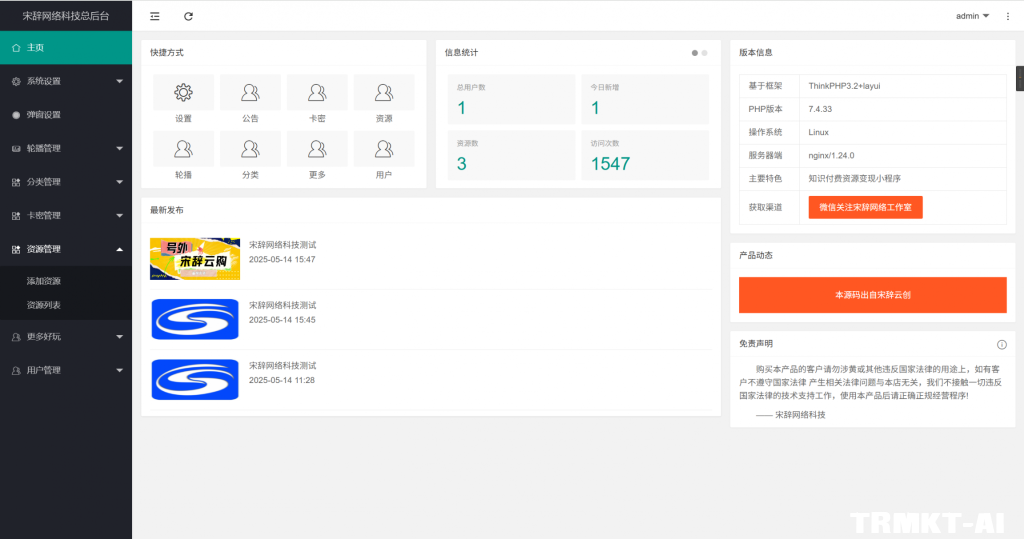Click the sidebar collapse icon in header
This screenshot has width=1024, height=539.
pyautogui.click(x=154, y=16)
